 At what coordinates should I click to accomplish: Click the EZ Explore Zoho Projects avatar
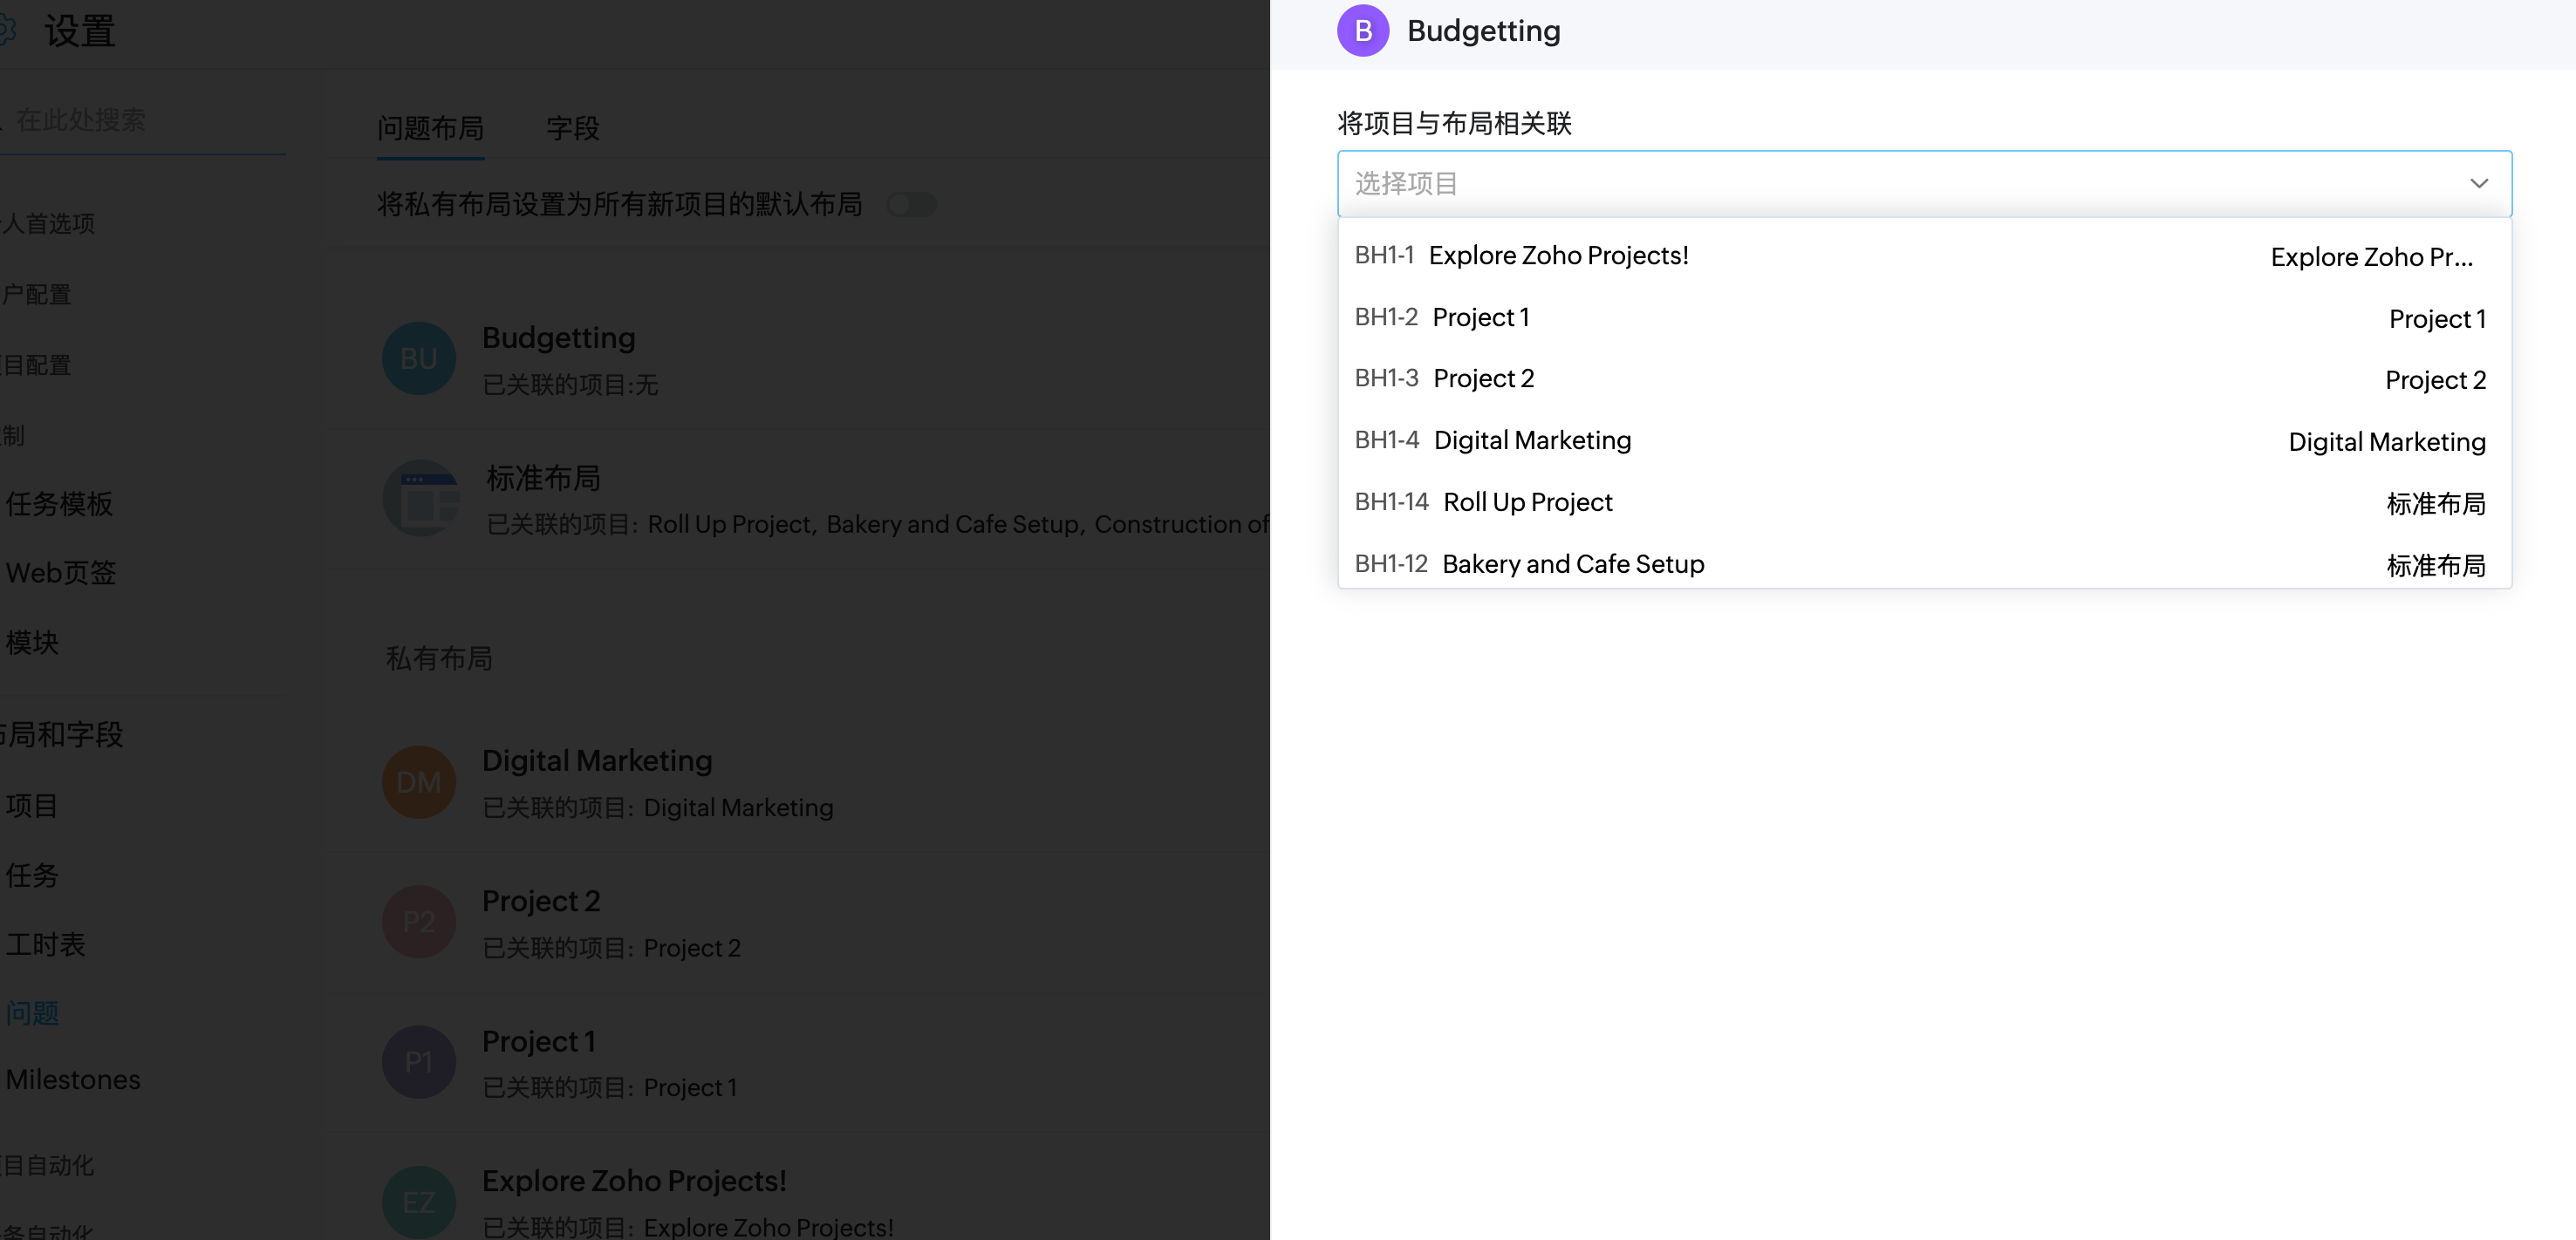click(x=418, y=1202)
